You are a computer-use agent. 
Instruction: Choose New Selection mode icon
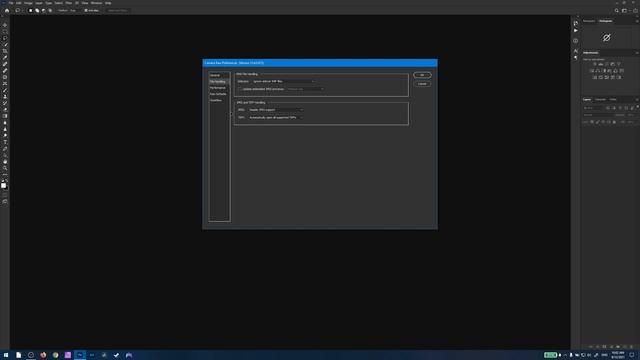(x=30, y=11)
